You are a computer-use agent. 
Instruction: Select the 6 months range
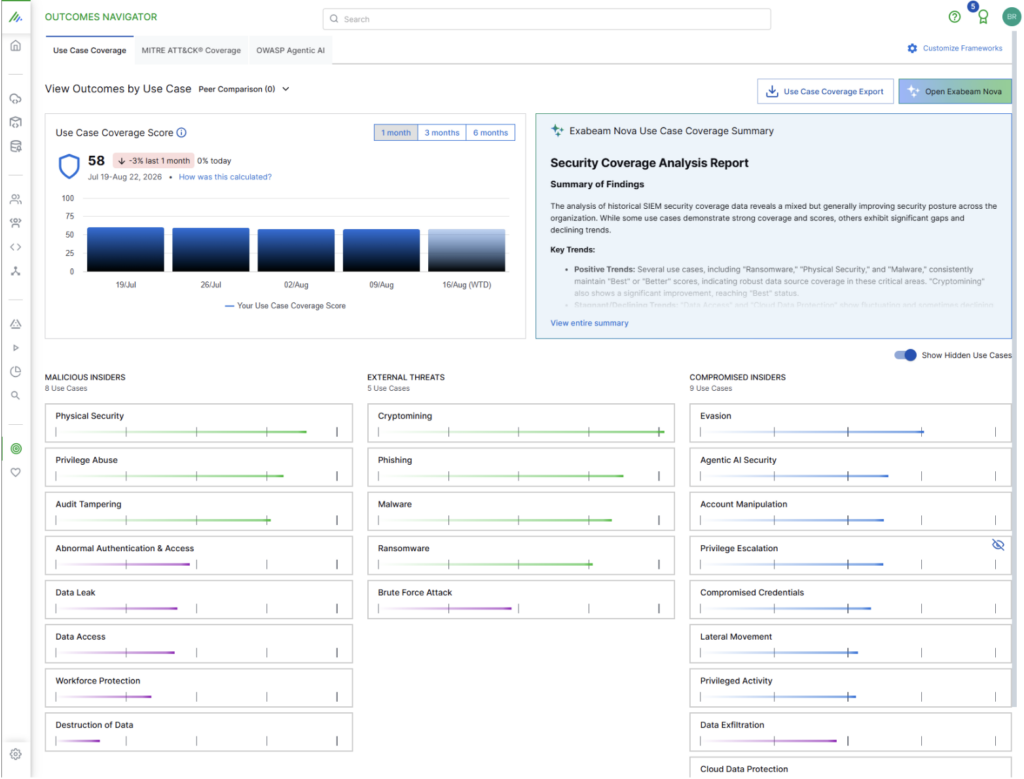pyautogui.click(x=490, y=133)
